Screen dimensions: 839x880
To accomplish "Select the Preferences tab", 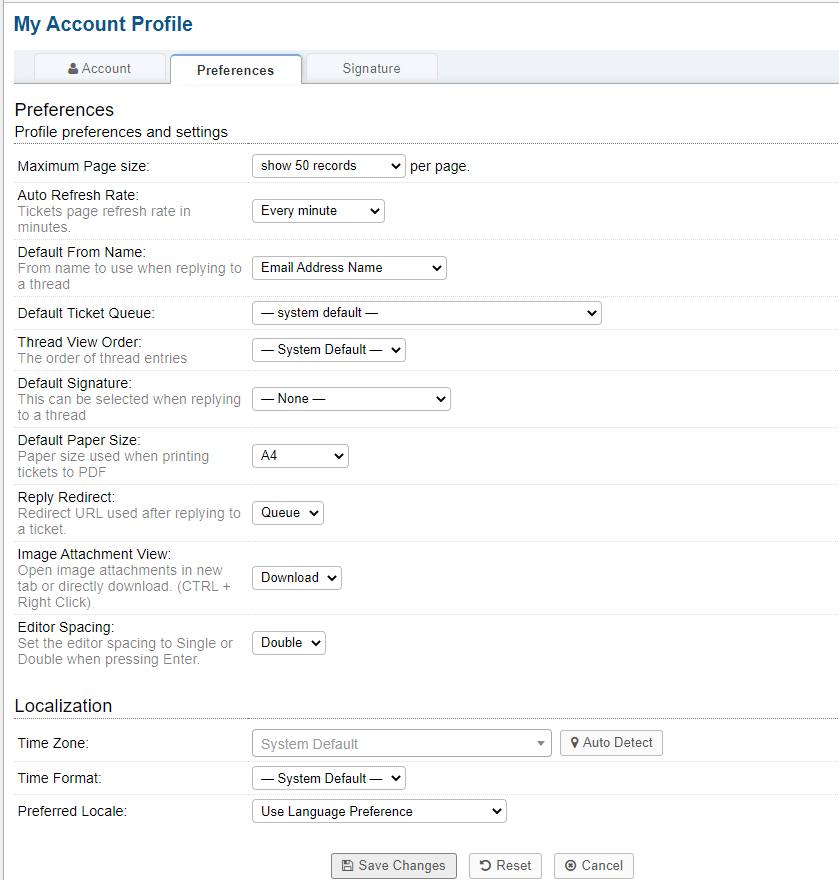I will [x=235, y=70].
